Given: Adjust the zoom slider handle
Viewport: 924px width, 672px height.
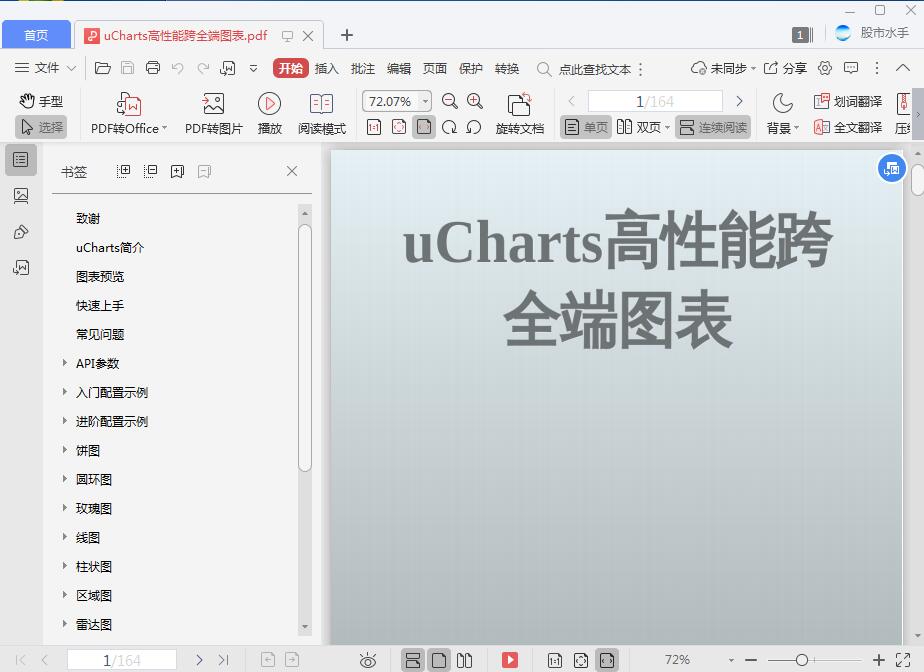Looking at the screenshot, I should [x=801, y=660].
